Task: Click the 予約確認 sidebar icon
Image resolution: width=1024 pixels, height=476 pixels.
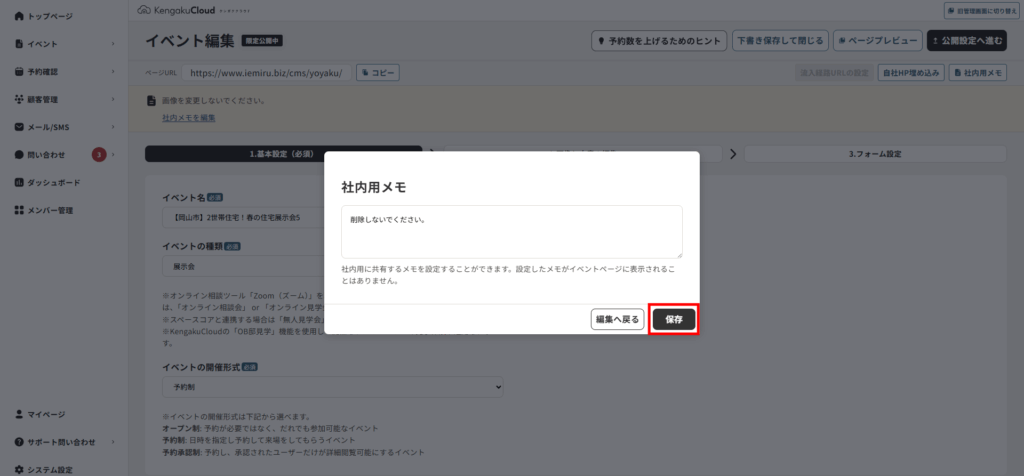Action: (19, 72)
